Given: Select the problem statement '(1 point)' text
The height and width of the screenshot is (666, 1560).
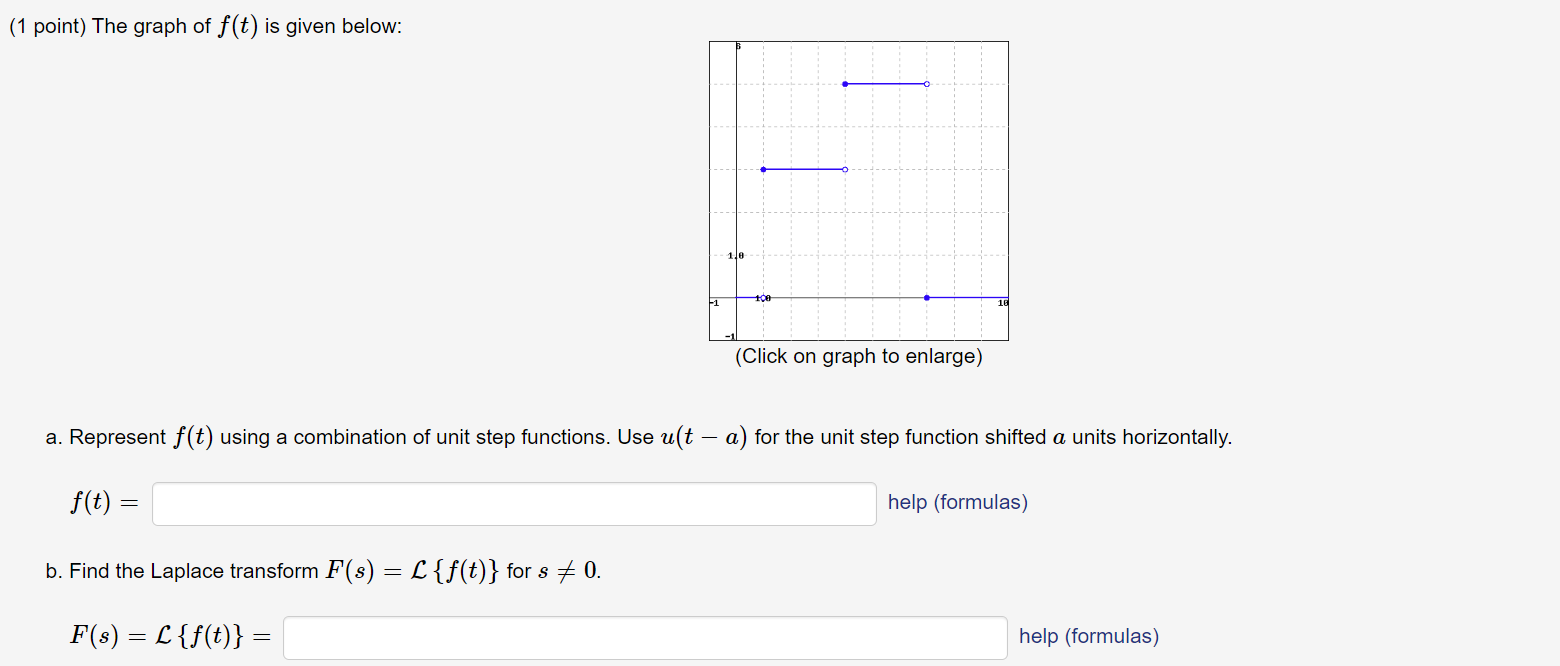Looking at the screenshot, I should [x=48, y=25].
